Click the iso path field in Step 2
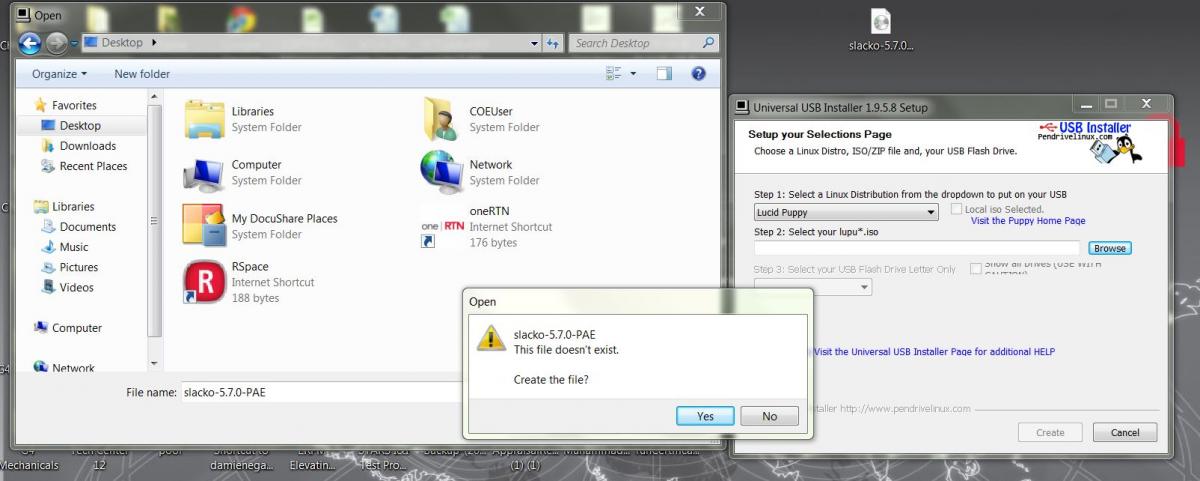This screenshot has height=481, width=1200. pos(917,248)
